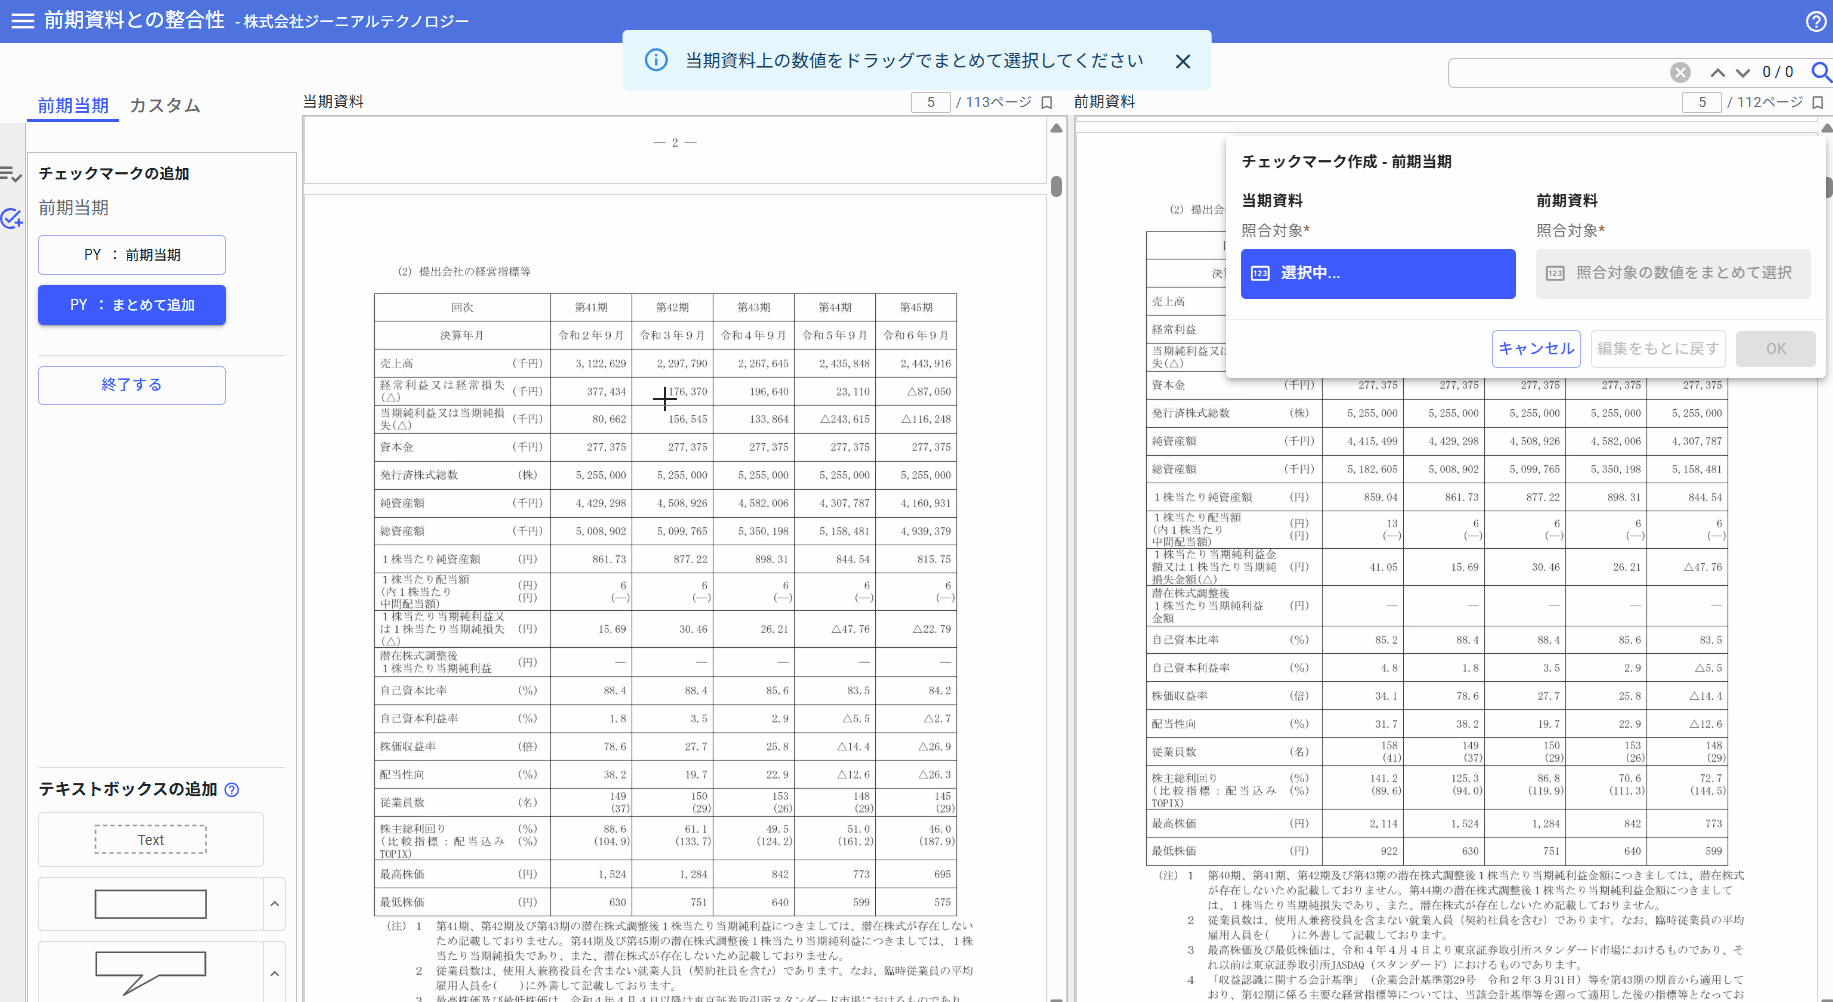Click the 前期資料 panel title
This screenshot has width=1833, height=1002.
click(x=1104, y=102)
